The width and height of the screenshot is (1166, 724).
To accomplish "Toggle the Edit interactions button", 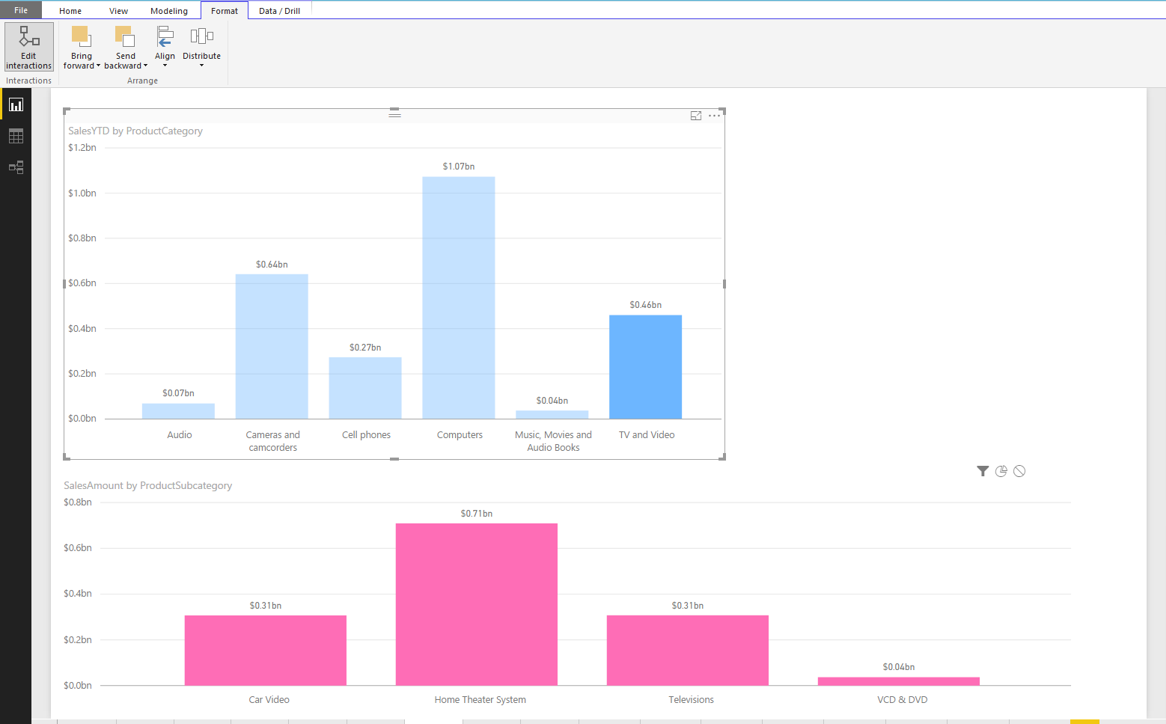I will [x=28, y=47].
